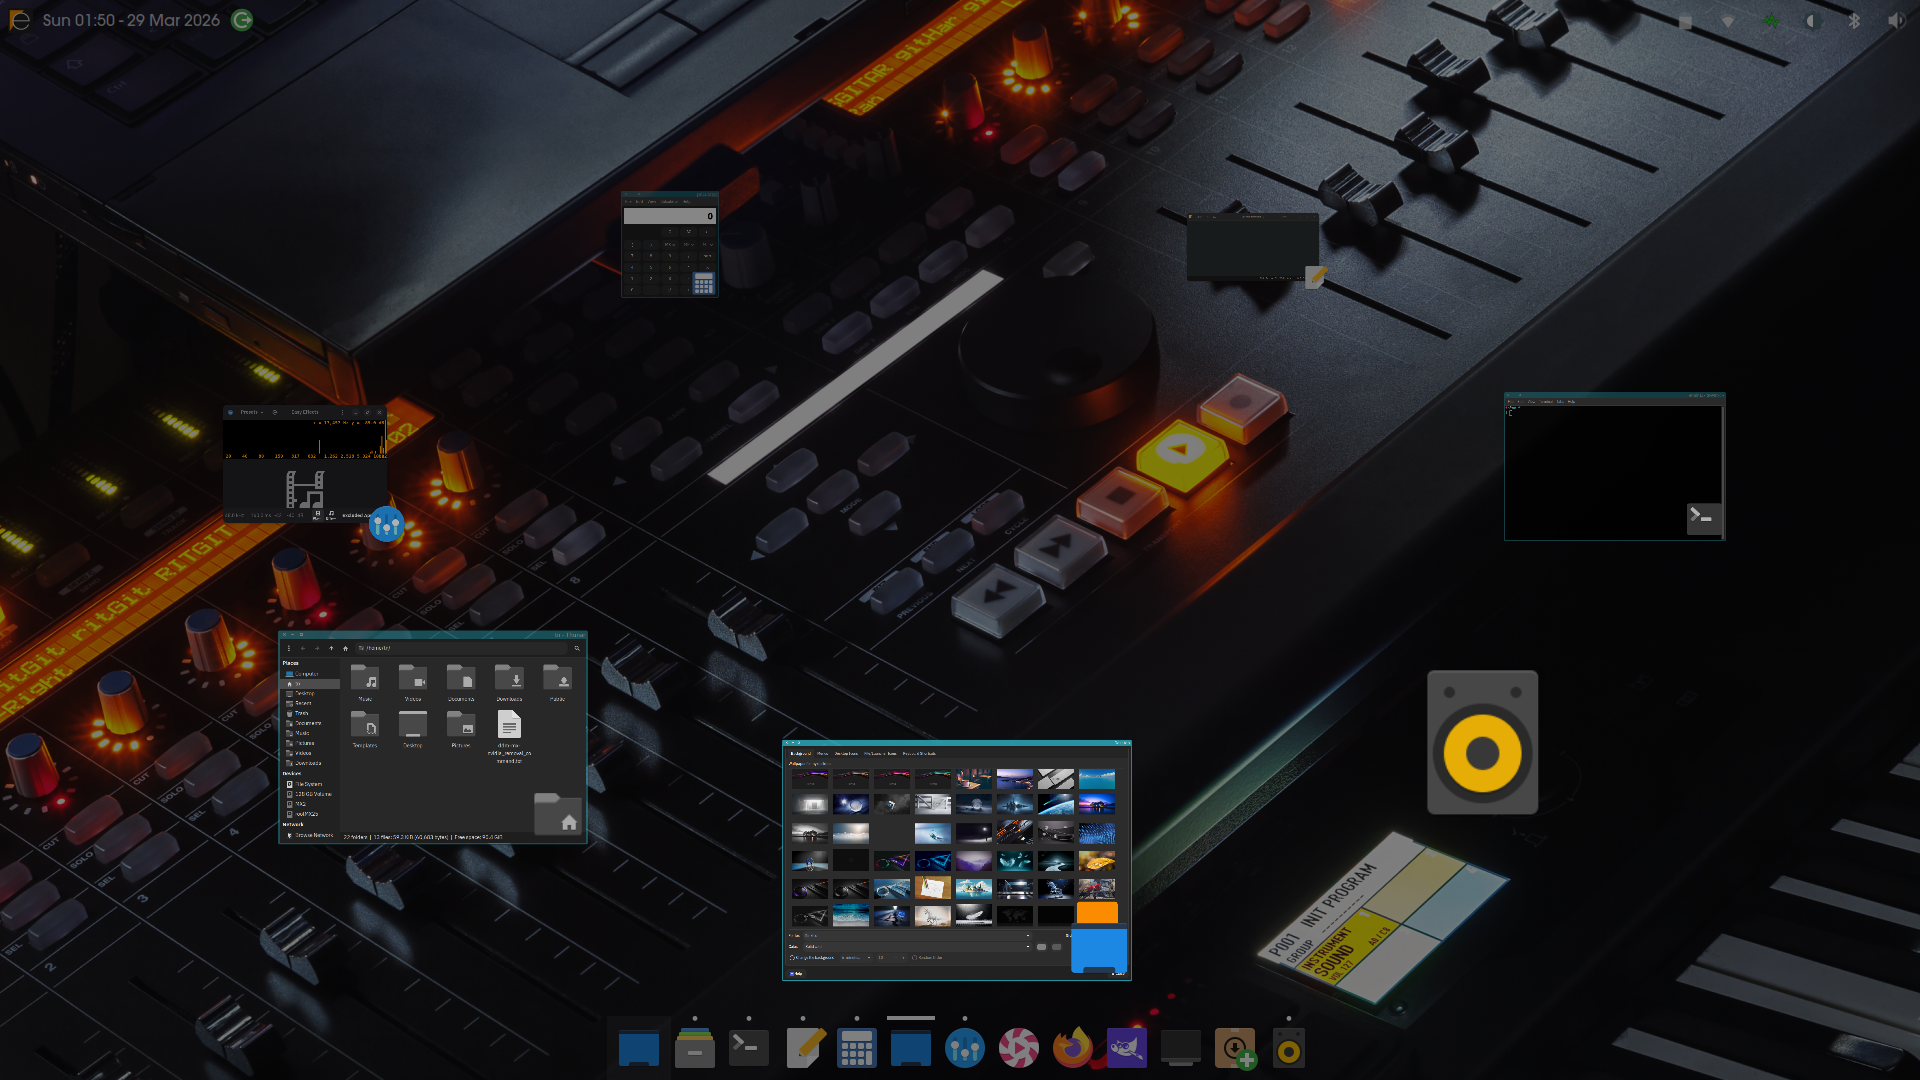Open GIMP from the dock

pyautogui.click(x=1126, y=1049)
